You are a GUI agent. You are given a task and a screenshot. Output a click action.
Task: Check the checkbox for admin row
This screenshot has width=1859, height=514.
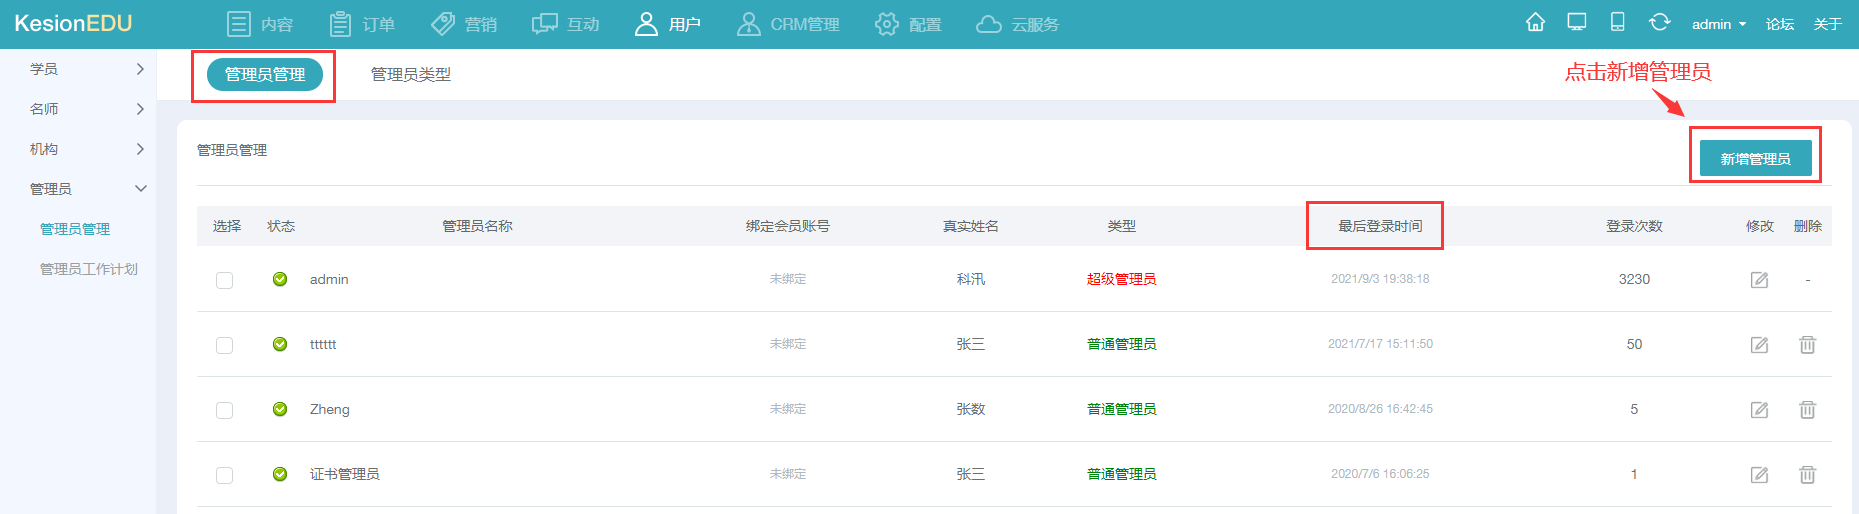pos(225,280)
